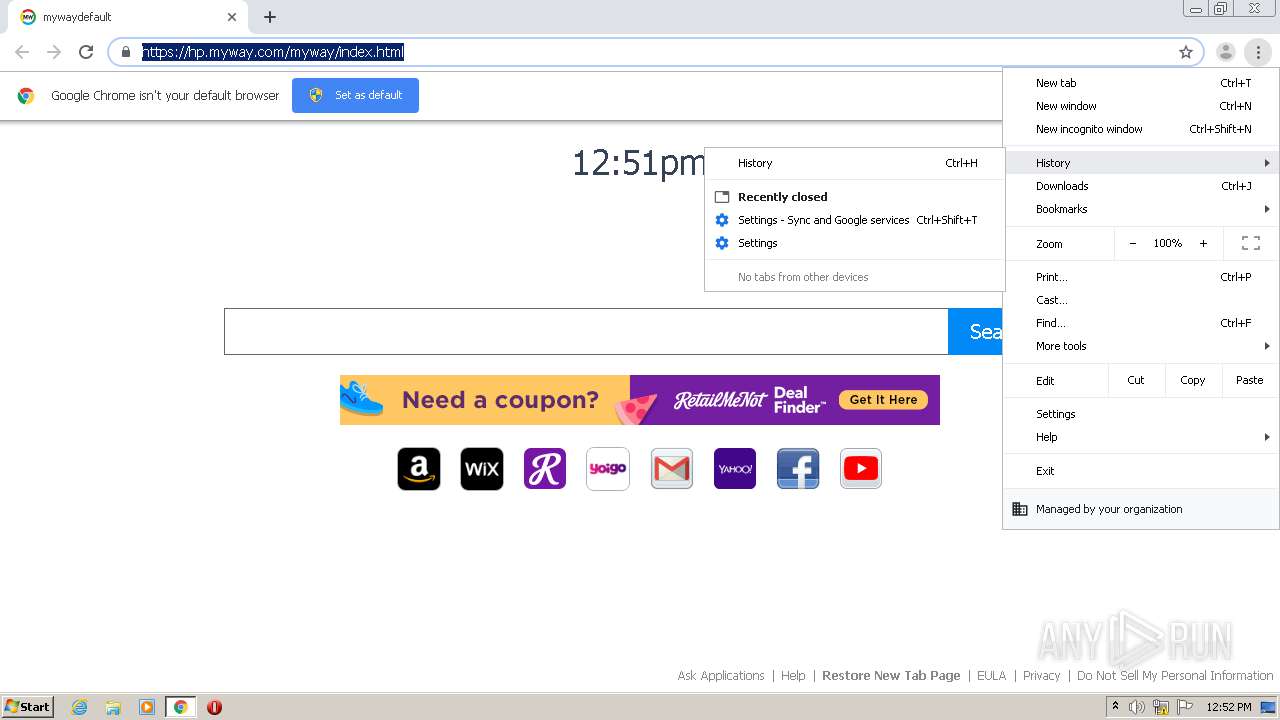Expand the More tools submenu

1141,346
